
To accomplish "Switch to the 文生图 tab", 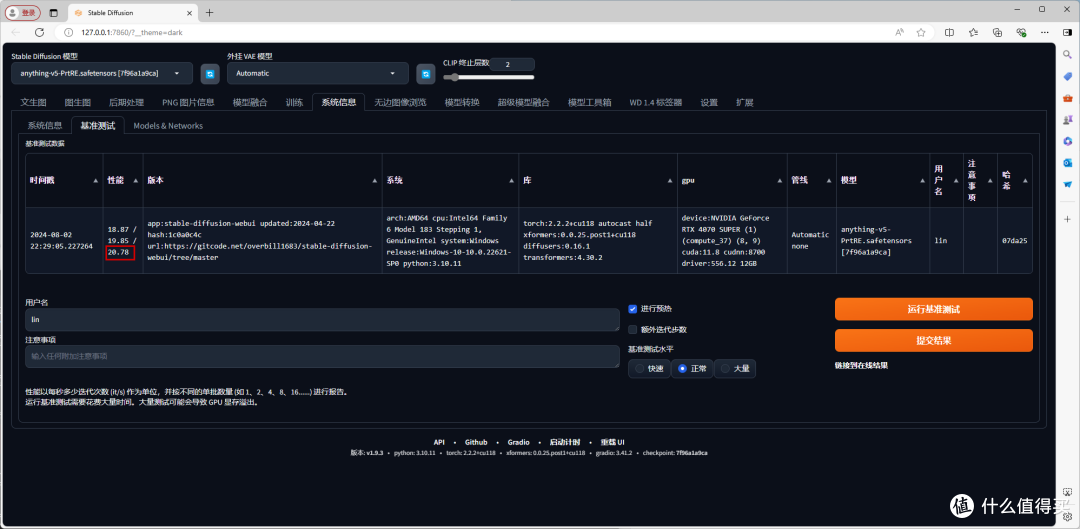I will [x=33, y=103].
